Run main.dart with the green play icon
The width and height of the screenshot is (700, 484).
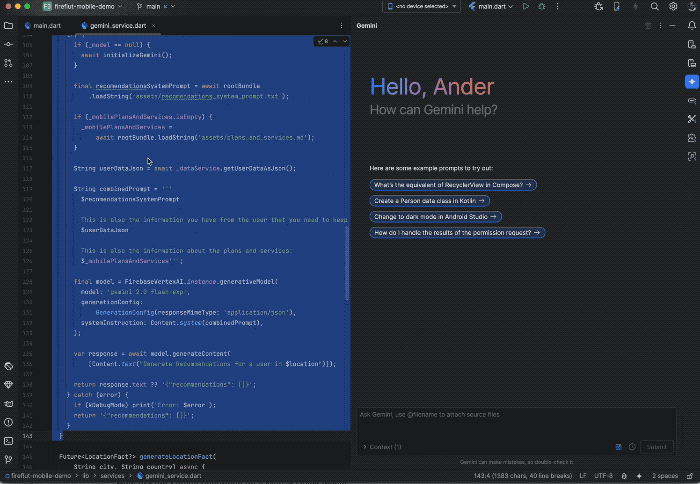tap(526, 7)
